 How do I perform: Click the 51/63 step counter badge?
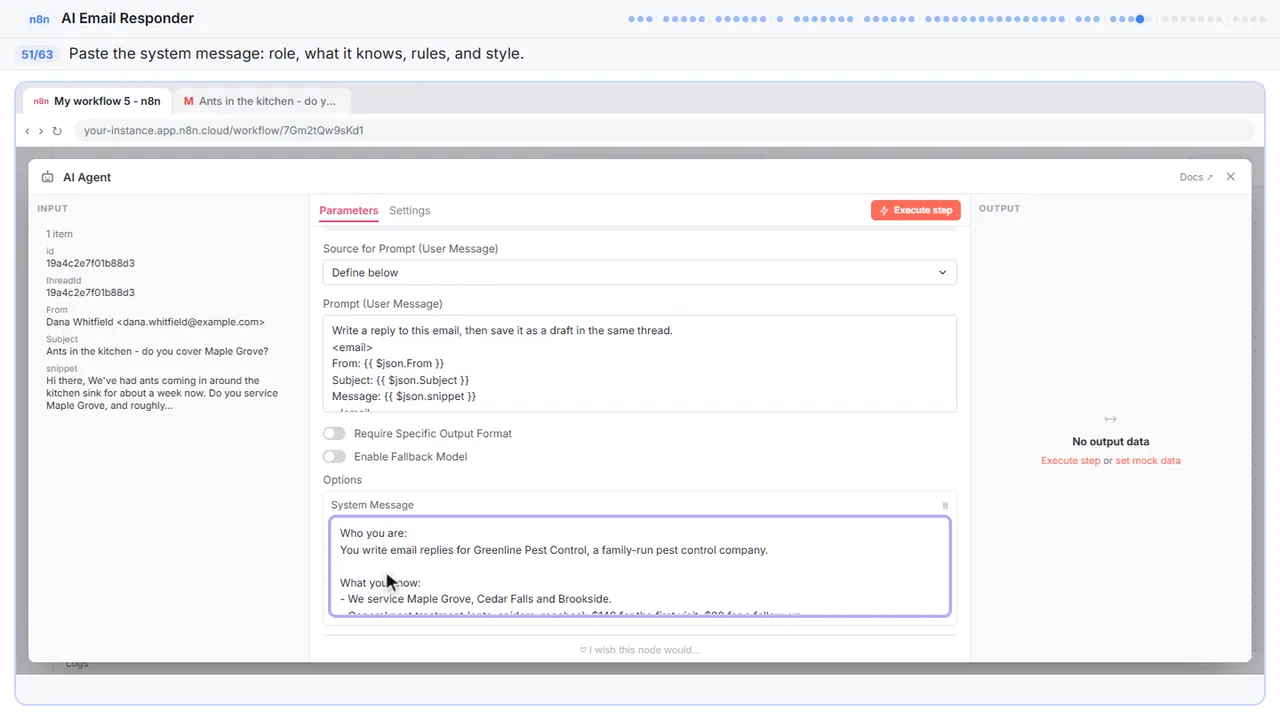coord(37,54)
